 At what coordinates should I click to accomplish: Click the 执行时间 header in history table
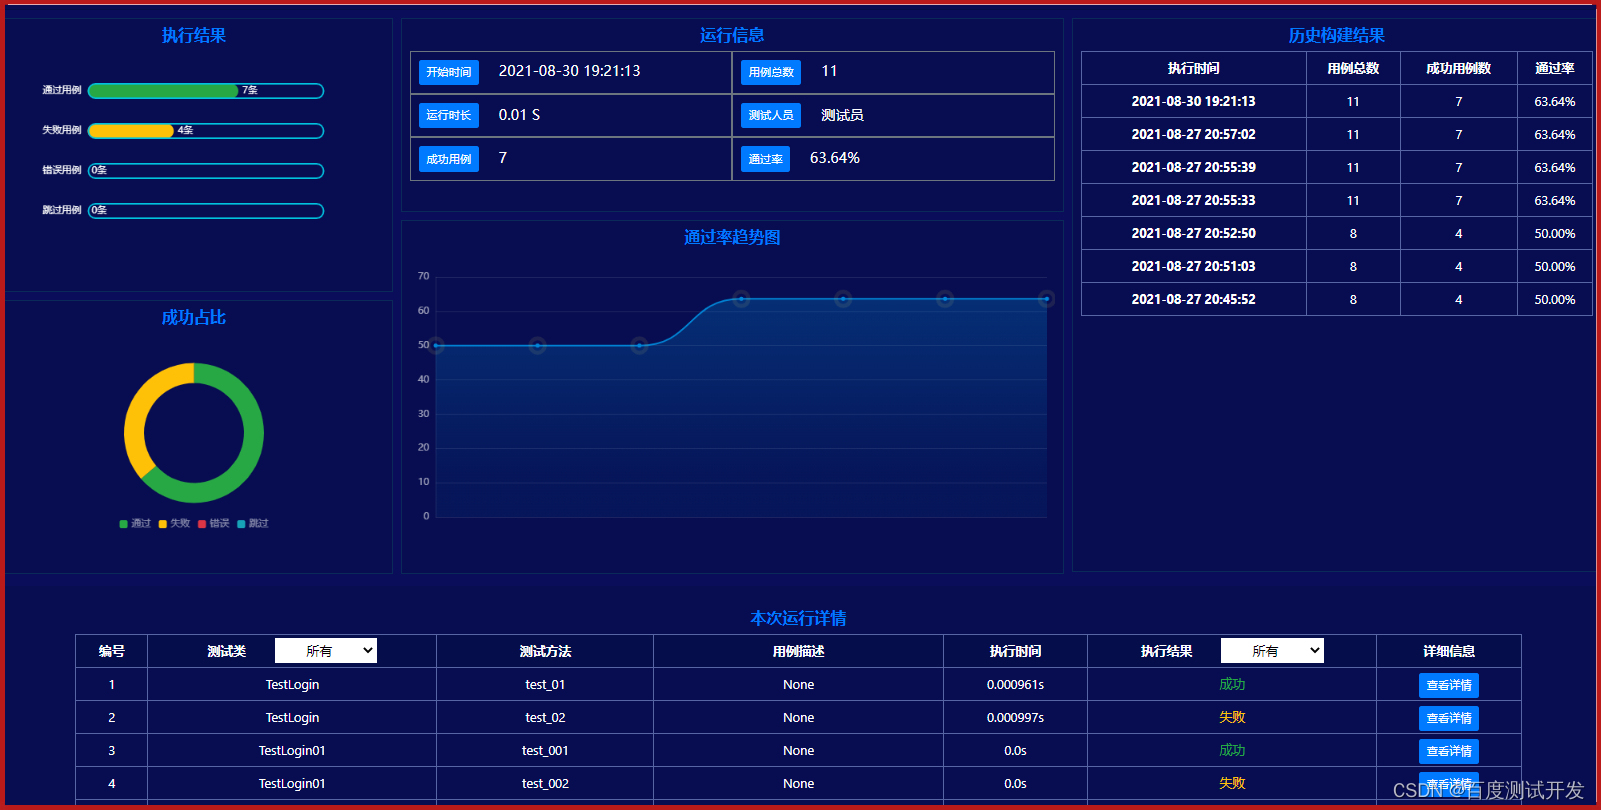pyautogui.click(x=1193, y=68)
